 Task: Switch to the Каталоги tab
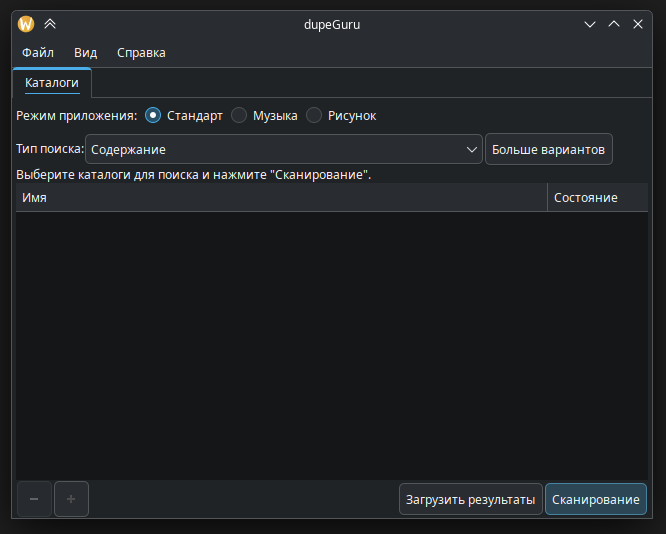click(x=52, y=83)
